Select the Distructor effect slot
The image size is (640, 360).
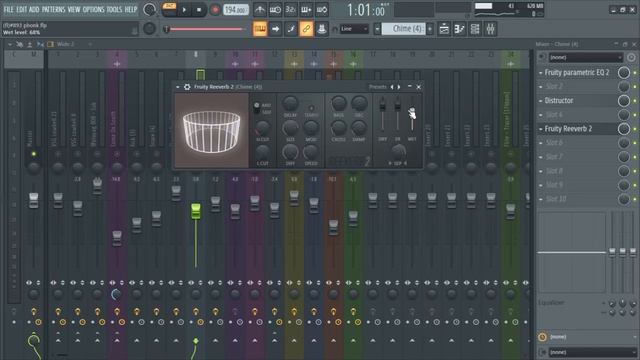[x=578, y=100]
